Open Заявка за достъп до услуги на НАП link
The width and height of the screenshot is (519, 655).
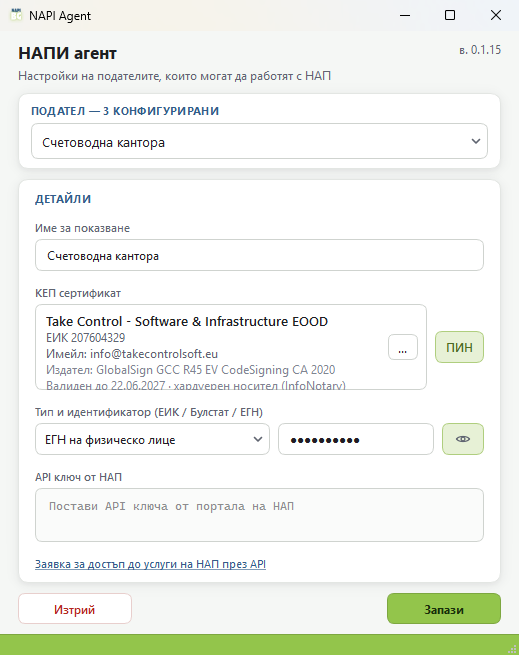tap(150, 564)
